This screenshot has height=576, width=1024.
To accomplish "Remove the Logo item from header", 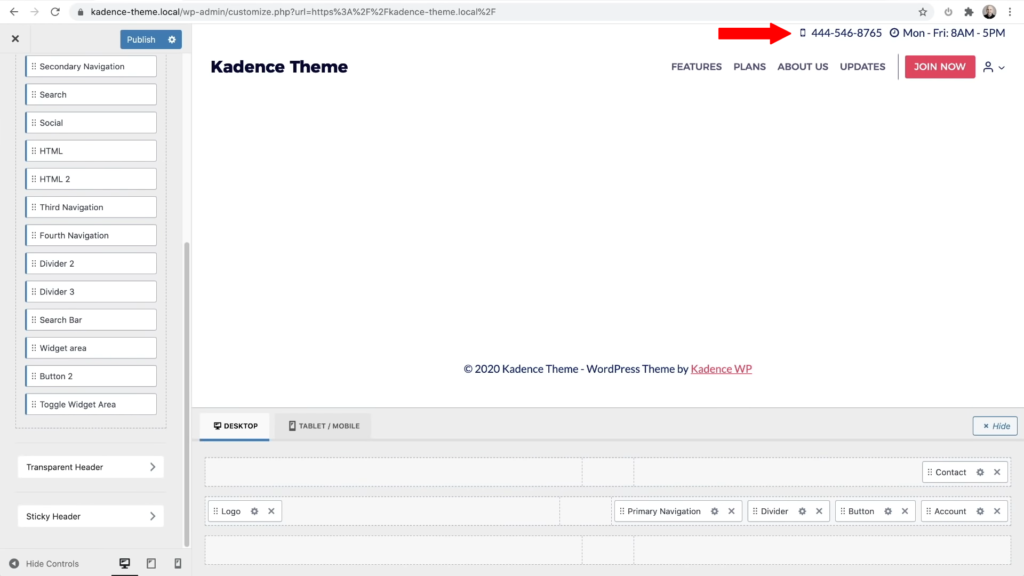I will pyautogui.click(x=272, y=511).
